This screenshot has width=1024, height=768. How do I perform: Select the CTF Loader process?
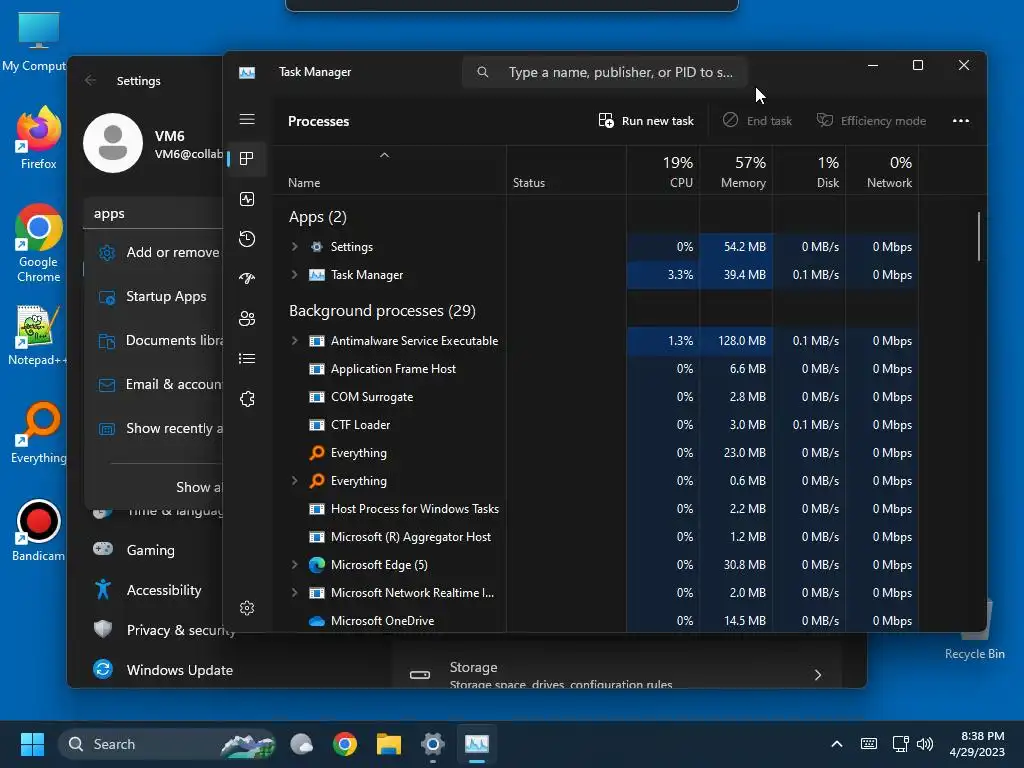tap(596, 424)
